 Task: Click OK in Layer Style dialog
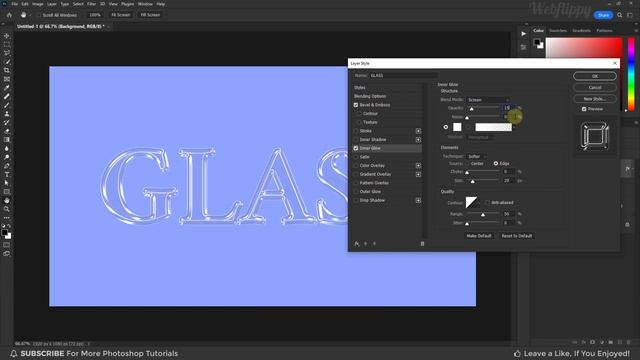(595, 76)
